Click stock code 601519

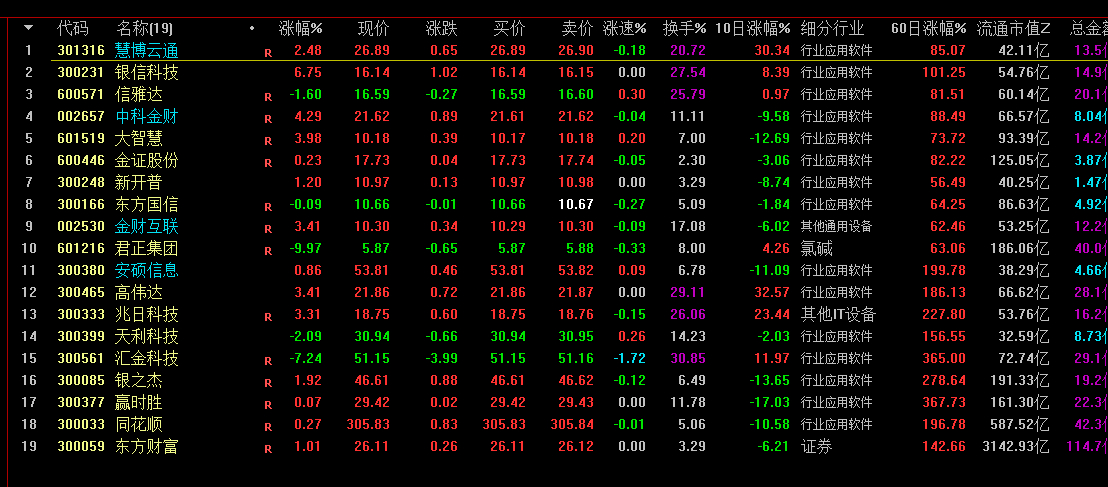click(x=81, y=138)
